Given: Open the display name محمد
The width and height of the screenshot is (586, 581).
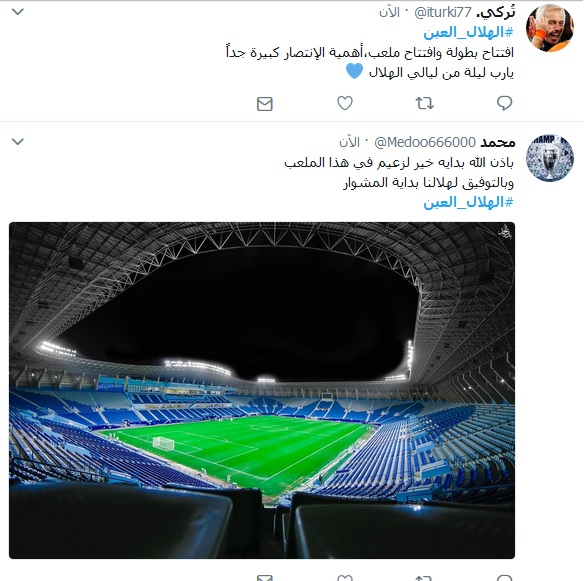Looking at the screenshot, I should click(498, 142).
